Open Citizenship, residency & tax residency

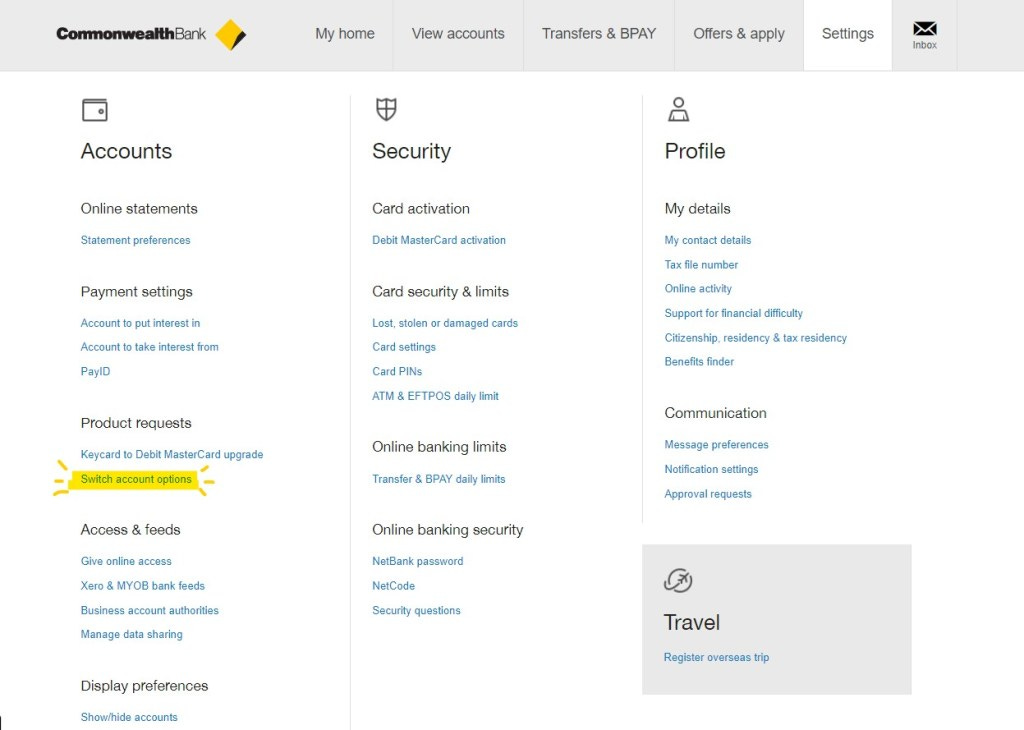(x=756, y=338)
